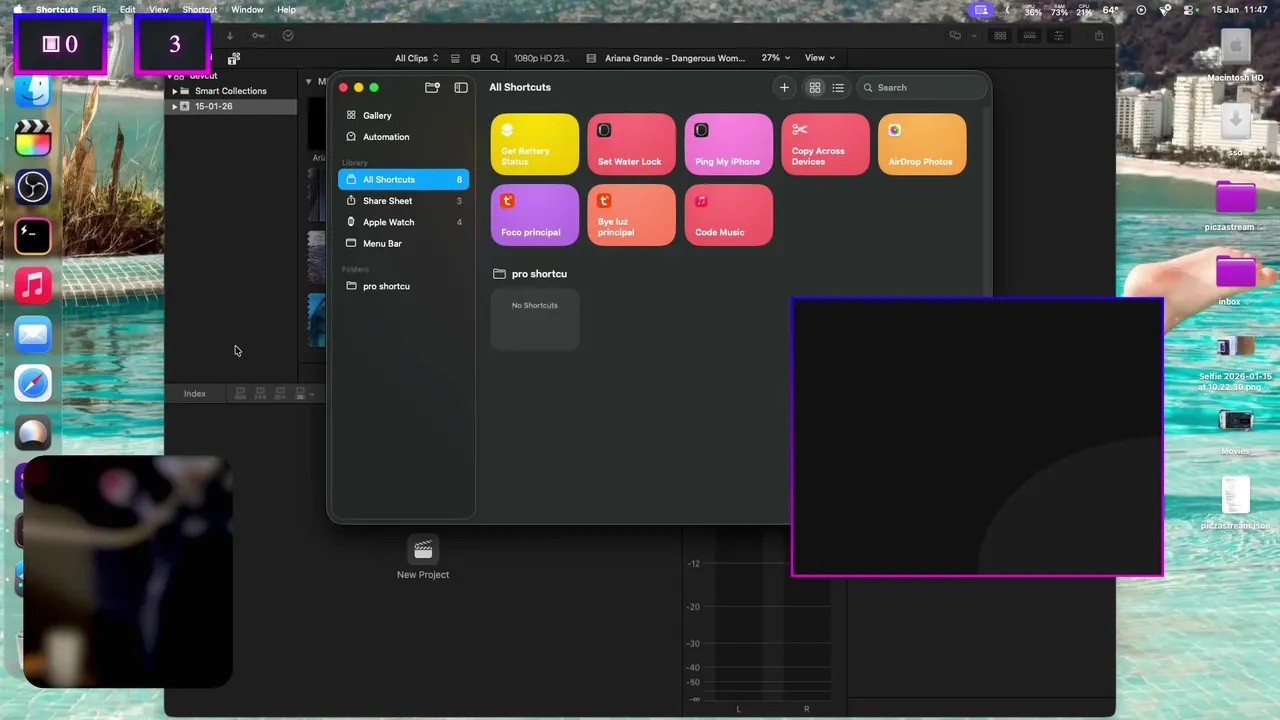Open the Shortcuts app menu
1280x720 pixels.
tap(57, 9)
